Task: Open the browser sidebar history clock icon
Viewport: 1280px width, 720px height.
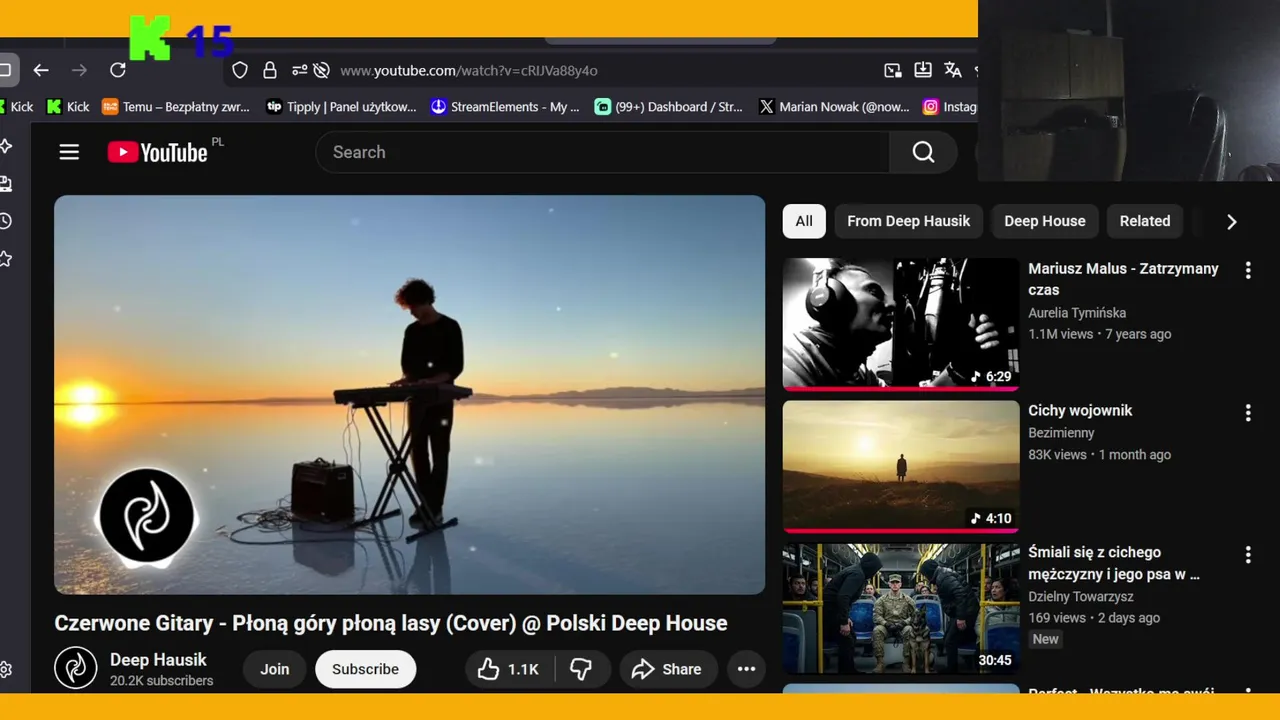Action: [5, 221]
